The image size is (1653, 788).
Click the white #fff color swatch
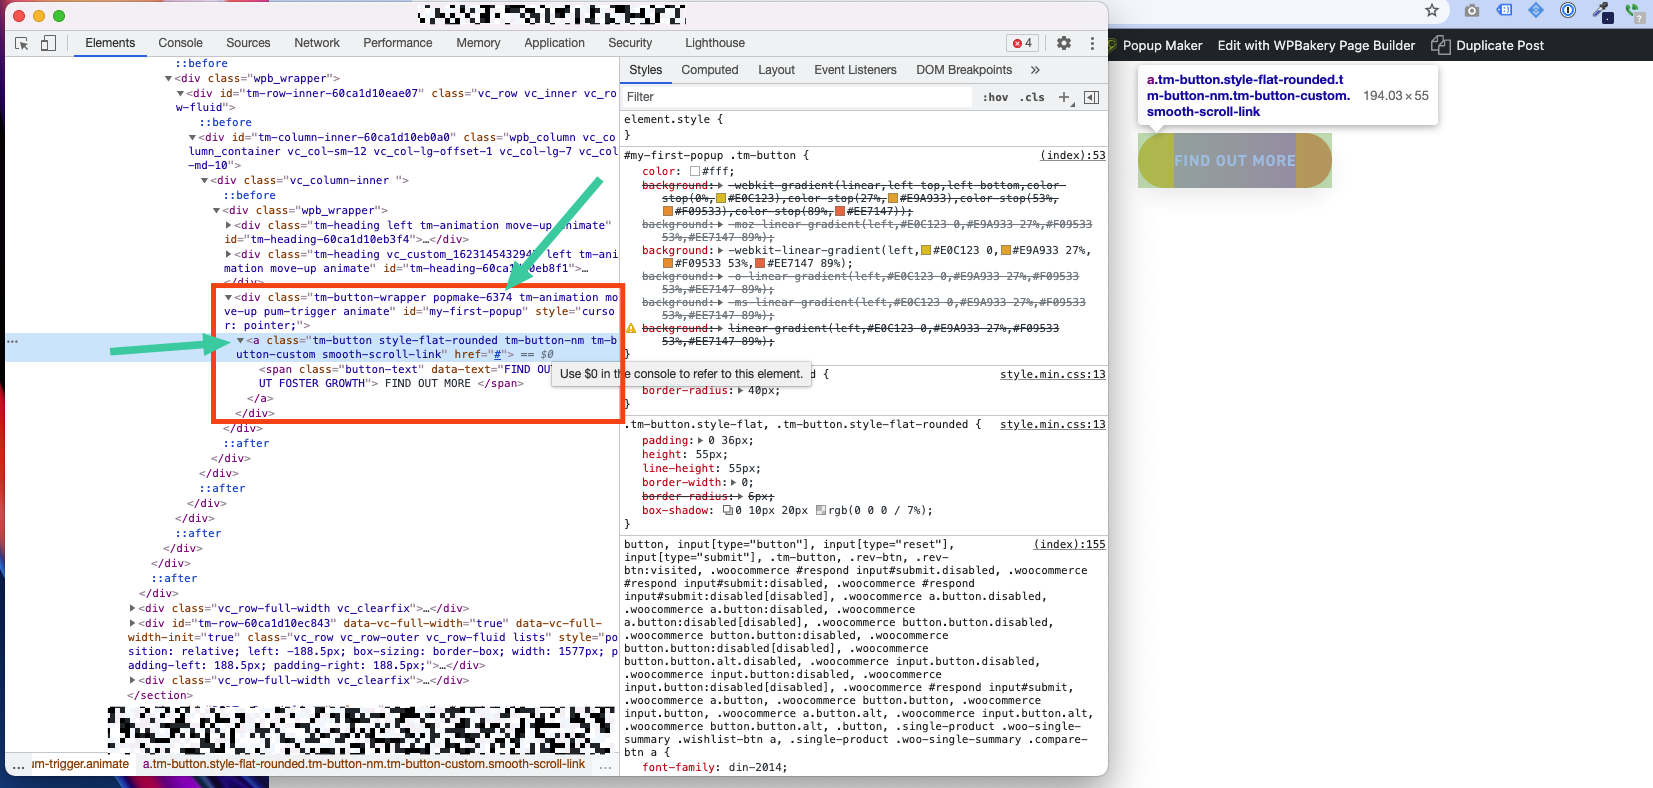695,171
